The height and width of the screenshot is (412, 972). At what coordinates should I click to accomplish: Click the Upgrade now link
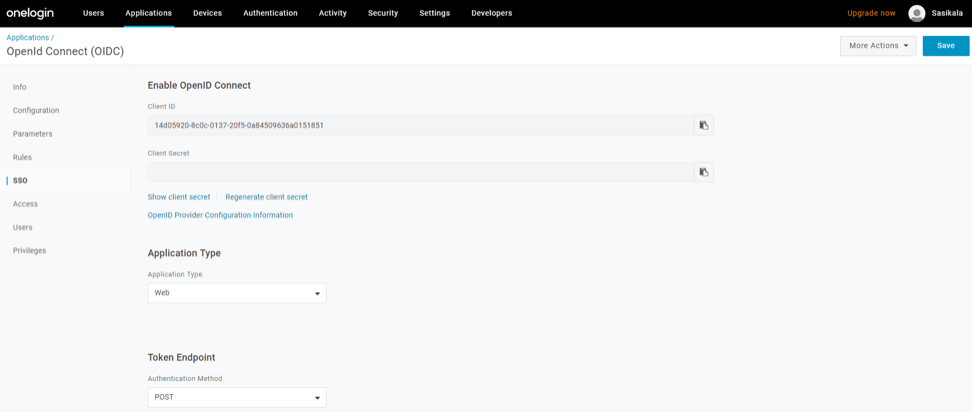pyautogui.click(x=871, y=13)
